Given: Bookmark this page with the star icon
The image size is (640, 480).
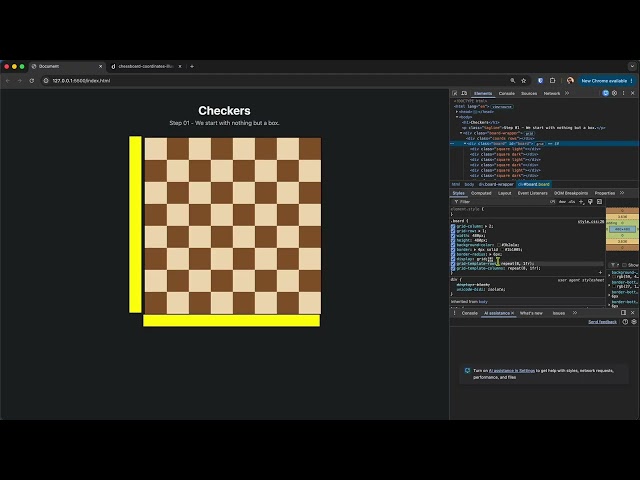Looking at the screenshot, I should click(x=524, y=81).
